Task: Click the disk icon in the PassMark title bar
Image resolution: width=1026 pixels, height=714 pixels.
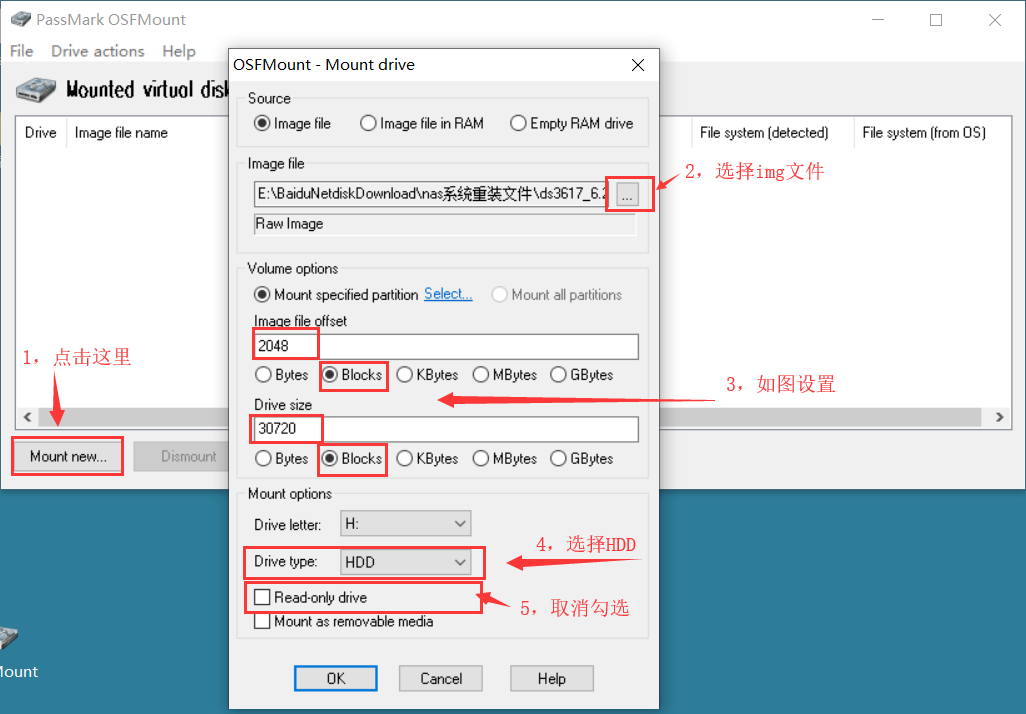Action: [21, 18]
